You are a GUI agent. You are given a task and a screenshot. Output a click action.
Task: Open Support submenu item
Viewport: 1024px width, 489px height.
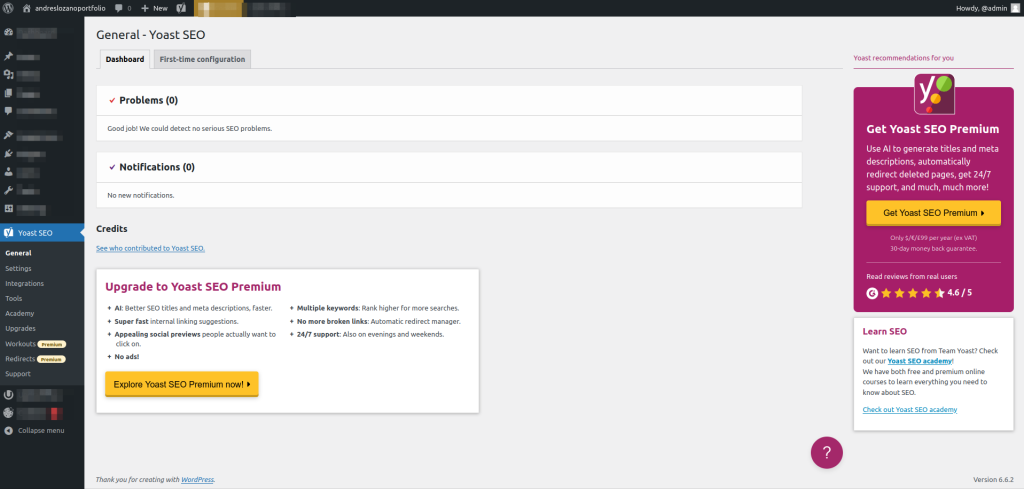[18, 373]
